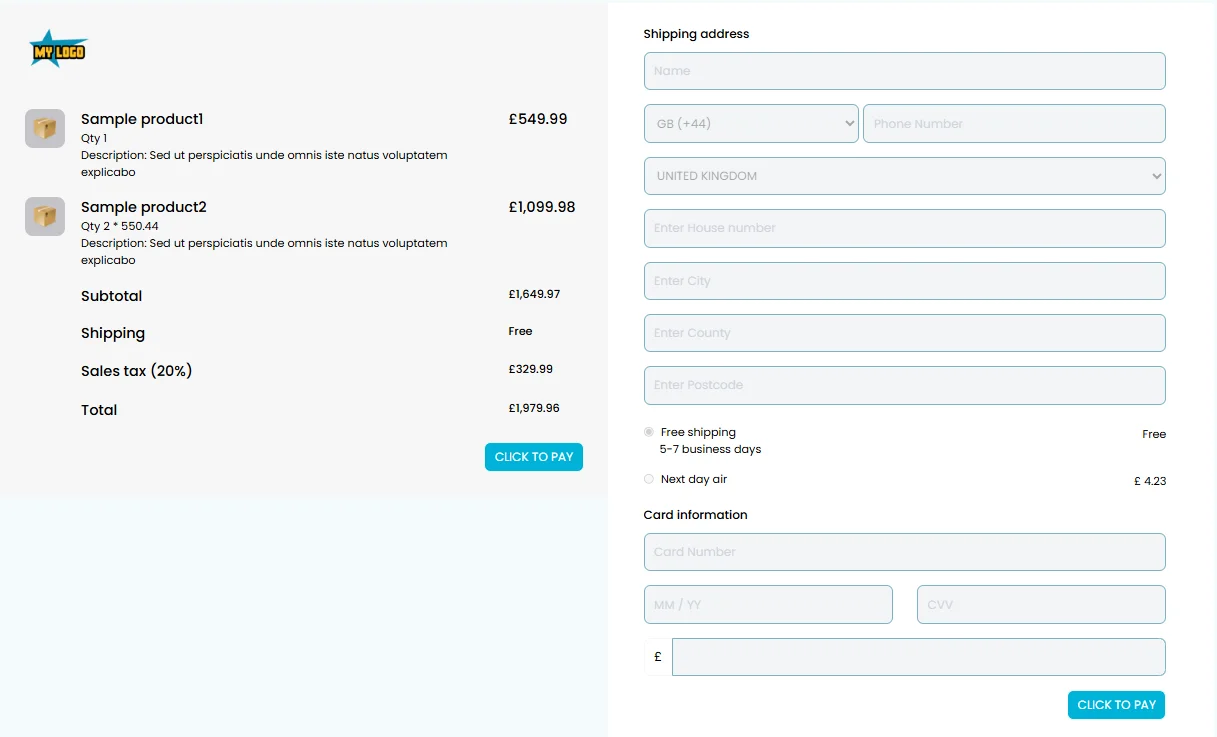Click the Card Number field
1217x737 pixels.
903,551
